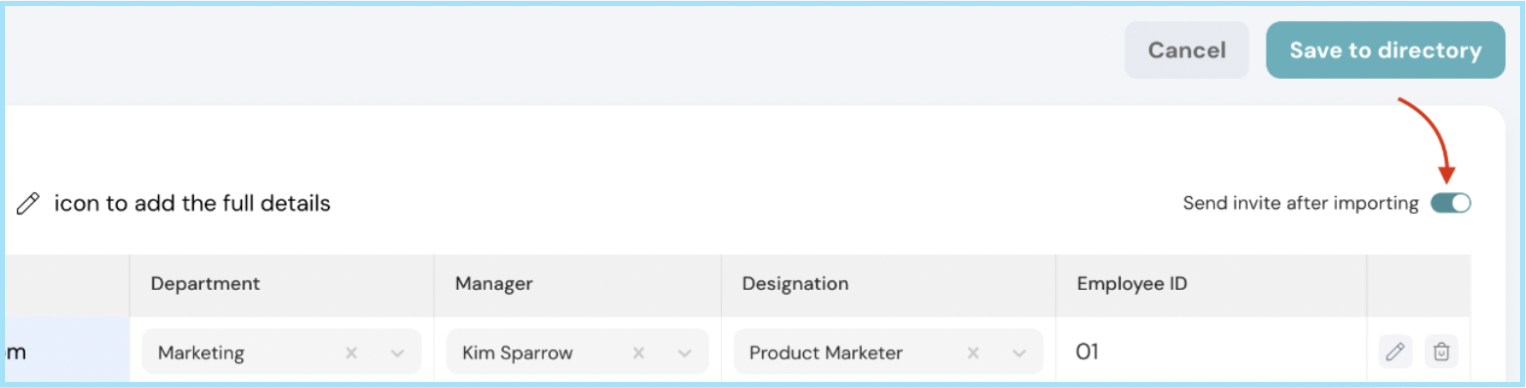Open the Department combo box showing Marketing

(x=281, y=352)
